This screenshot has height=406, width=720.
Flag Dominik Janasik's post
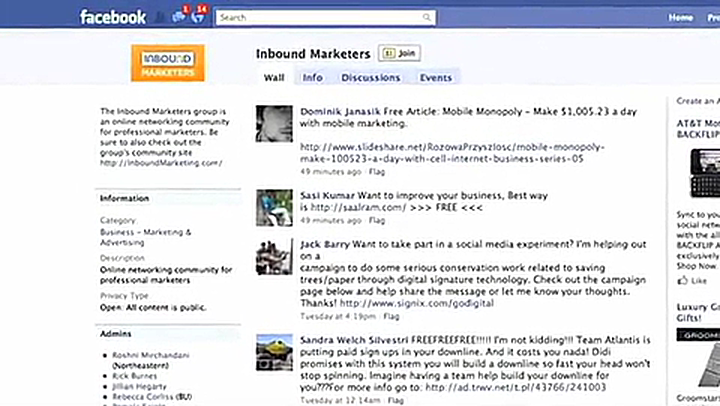coord(375,171)
